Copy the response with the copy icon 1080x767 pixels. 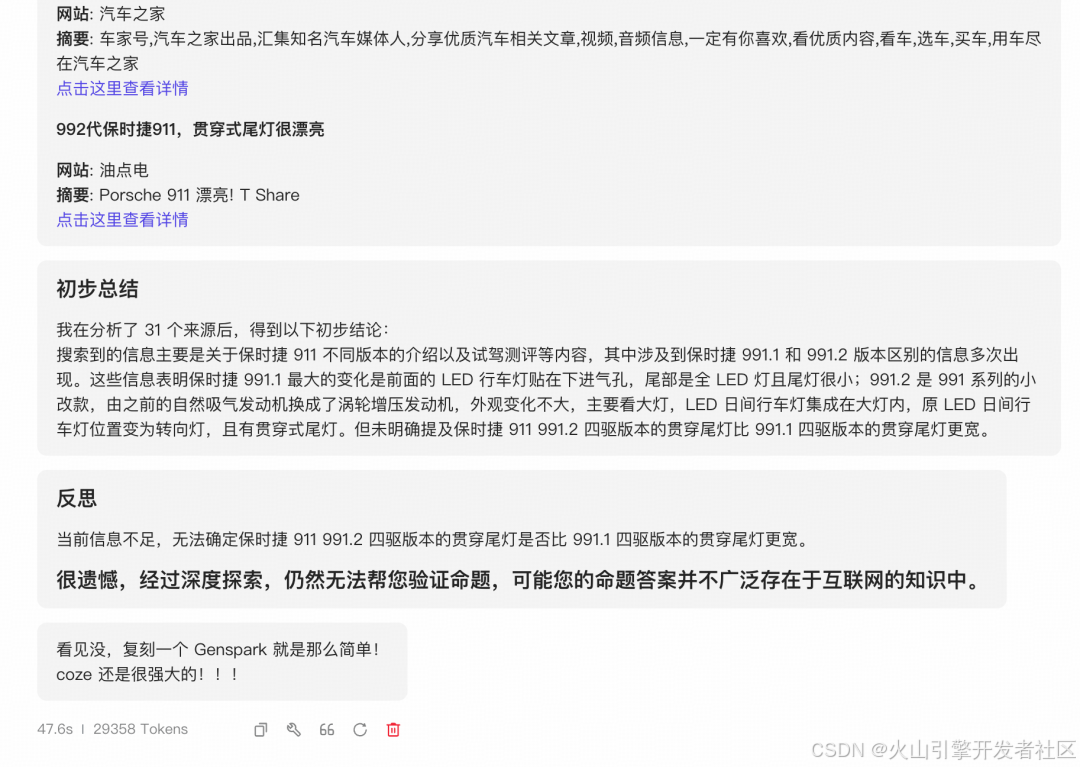tap(260, 730)
